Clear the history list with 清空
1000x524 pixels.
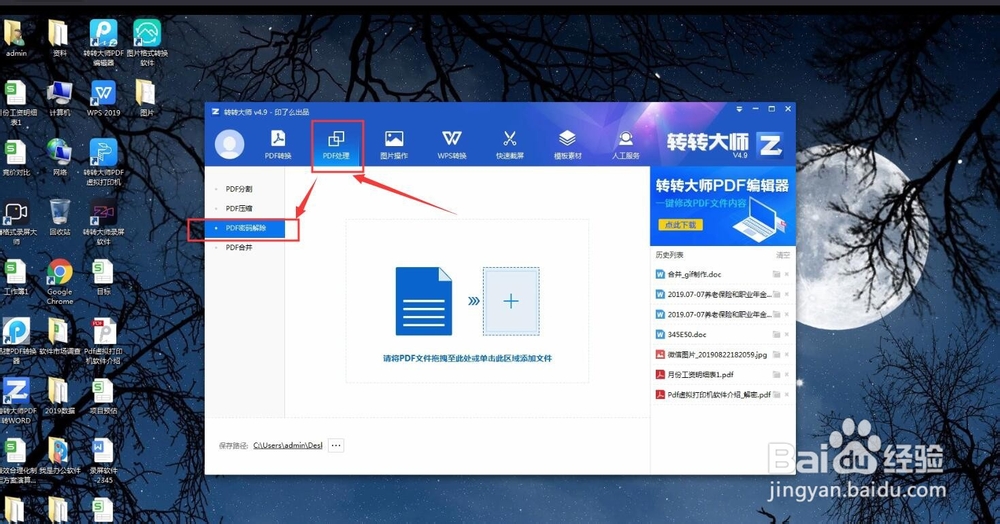click(x=783, y=255)
